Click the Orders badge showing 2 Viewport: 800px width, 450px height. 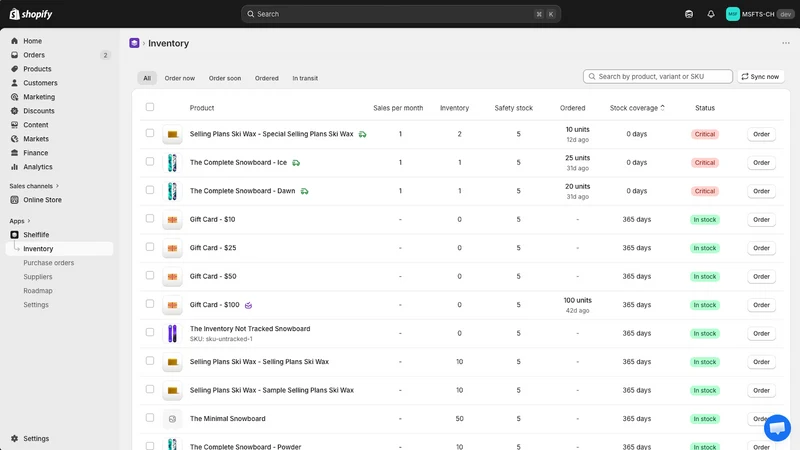[105, 55]
